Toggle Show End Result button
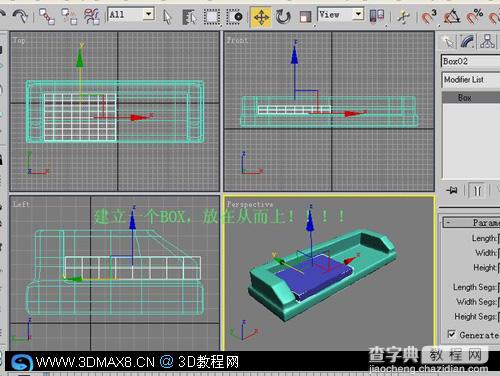The width and height of the screenshot is (500, 376). point(477,191)
